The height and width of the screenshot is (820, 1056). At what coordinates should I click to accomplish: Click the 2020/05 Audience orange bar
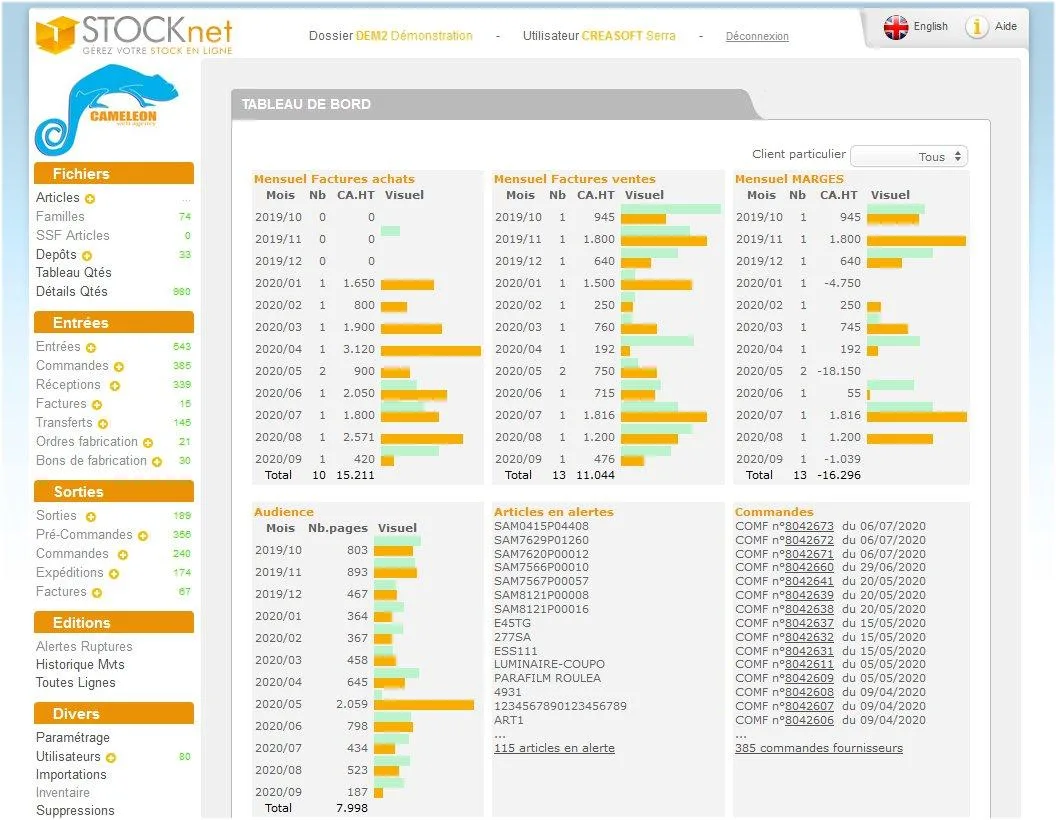[x=424, y=705]
